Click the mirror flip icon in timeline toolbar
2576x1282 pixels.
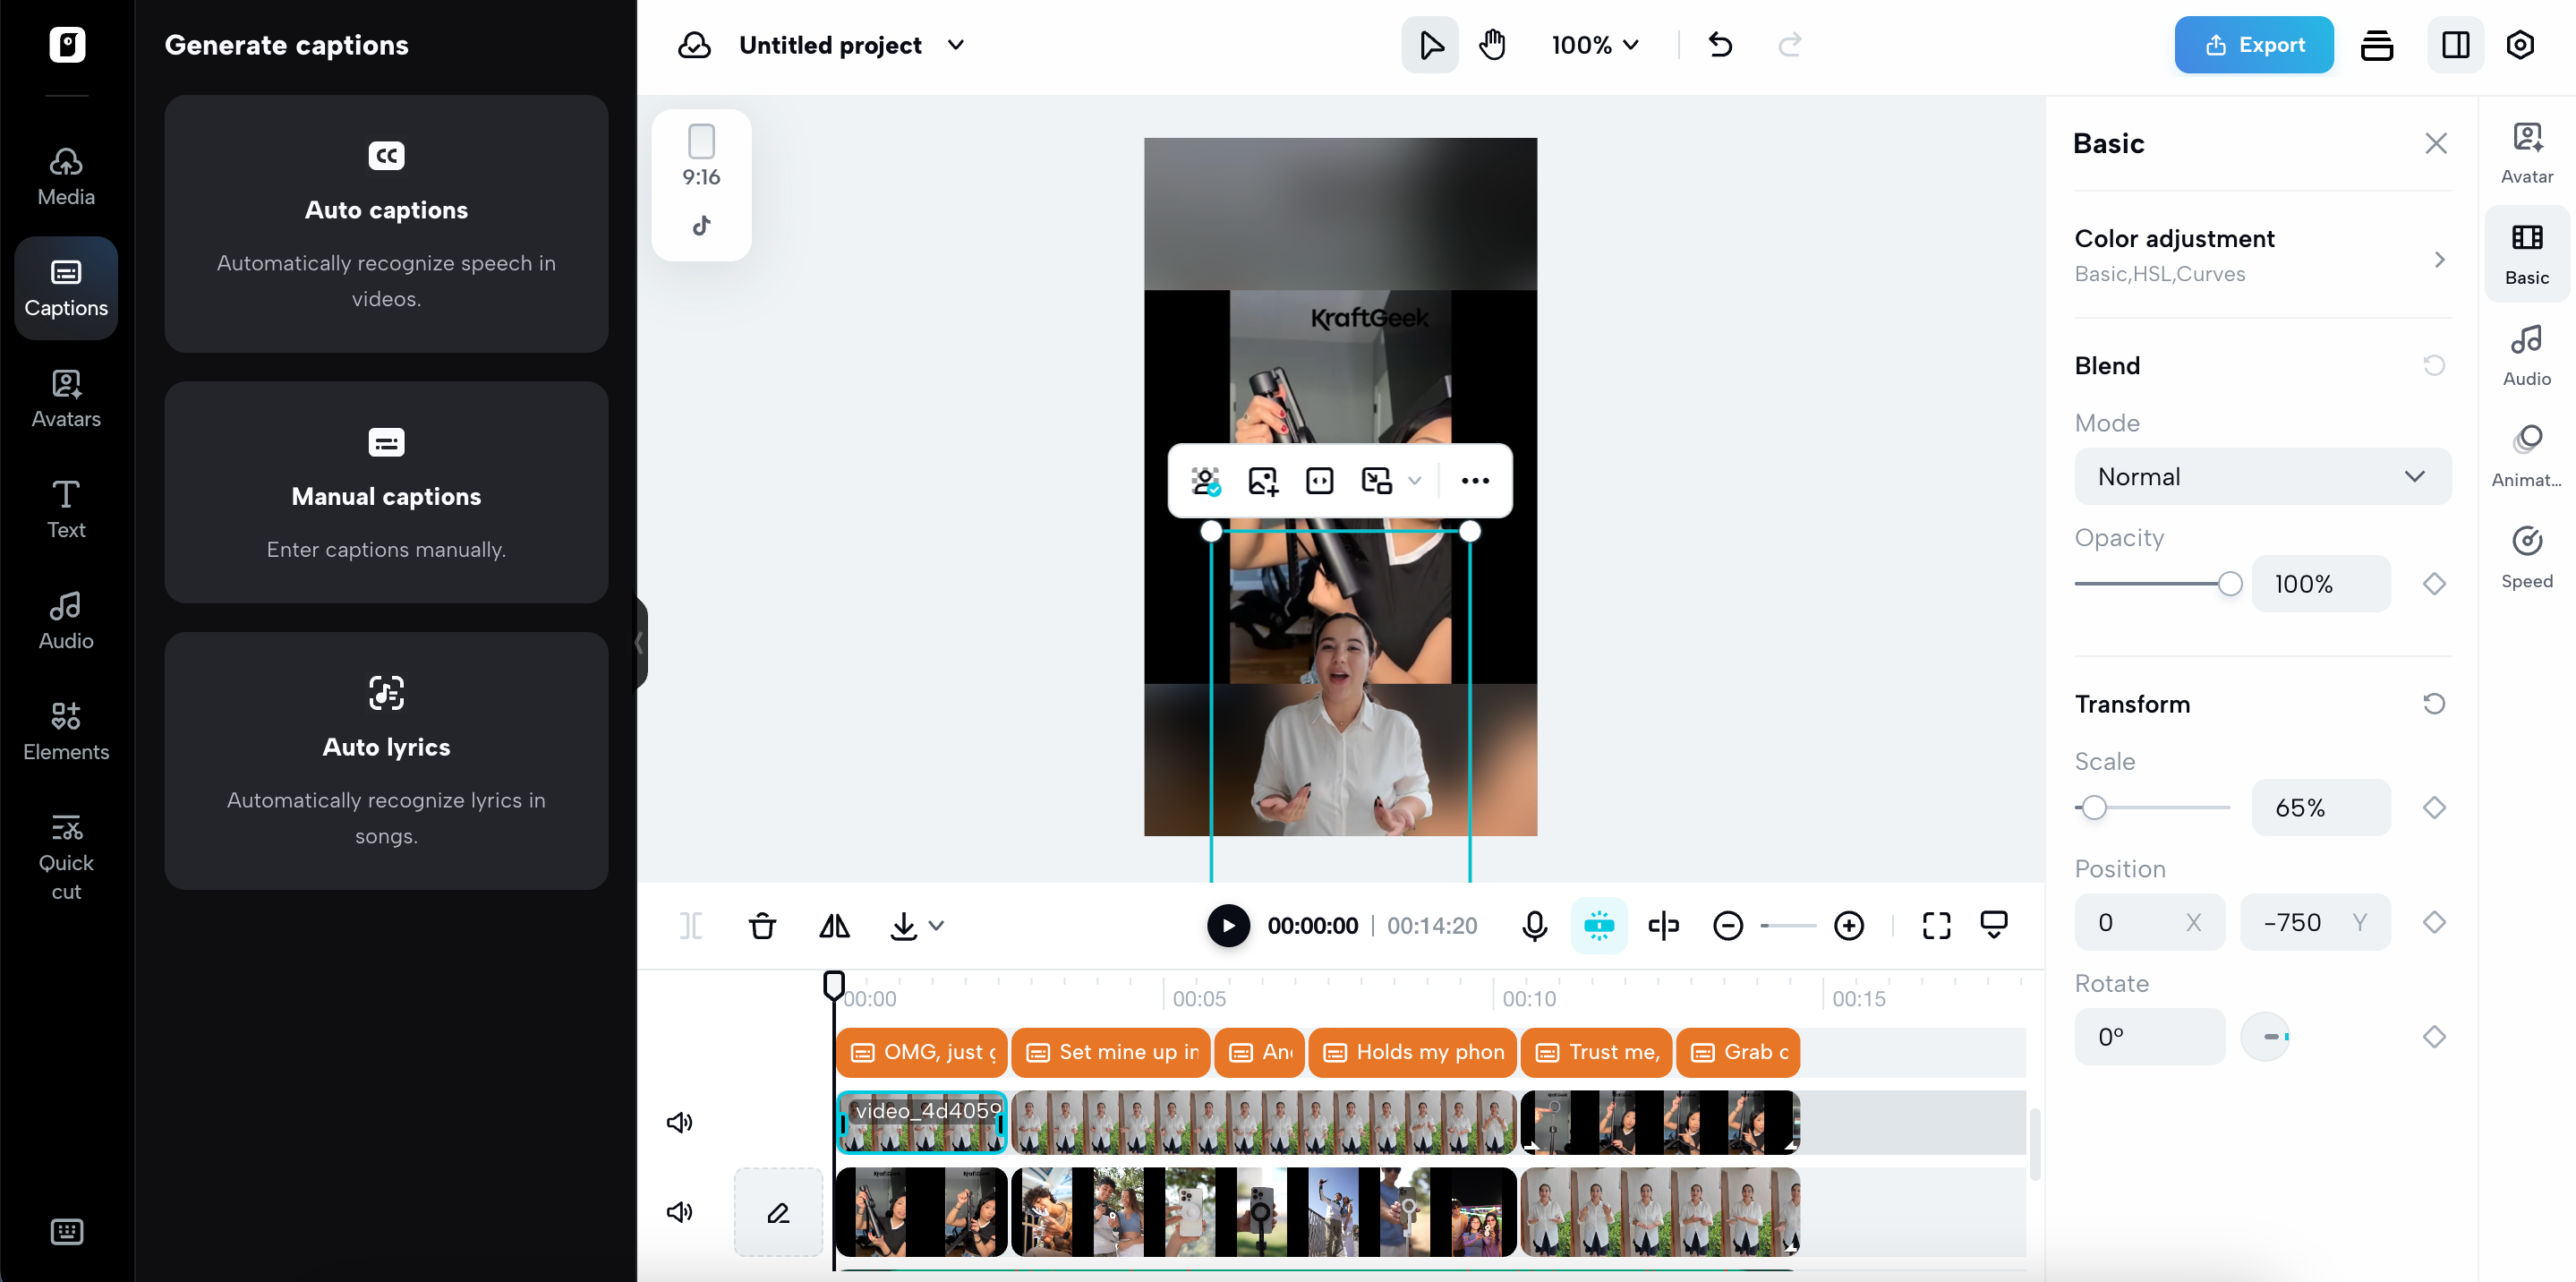coord(834,926)
